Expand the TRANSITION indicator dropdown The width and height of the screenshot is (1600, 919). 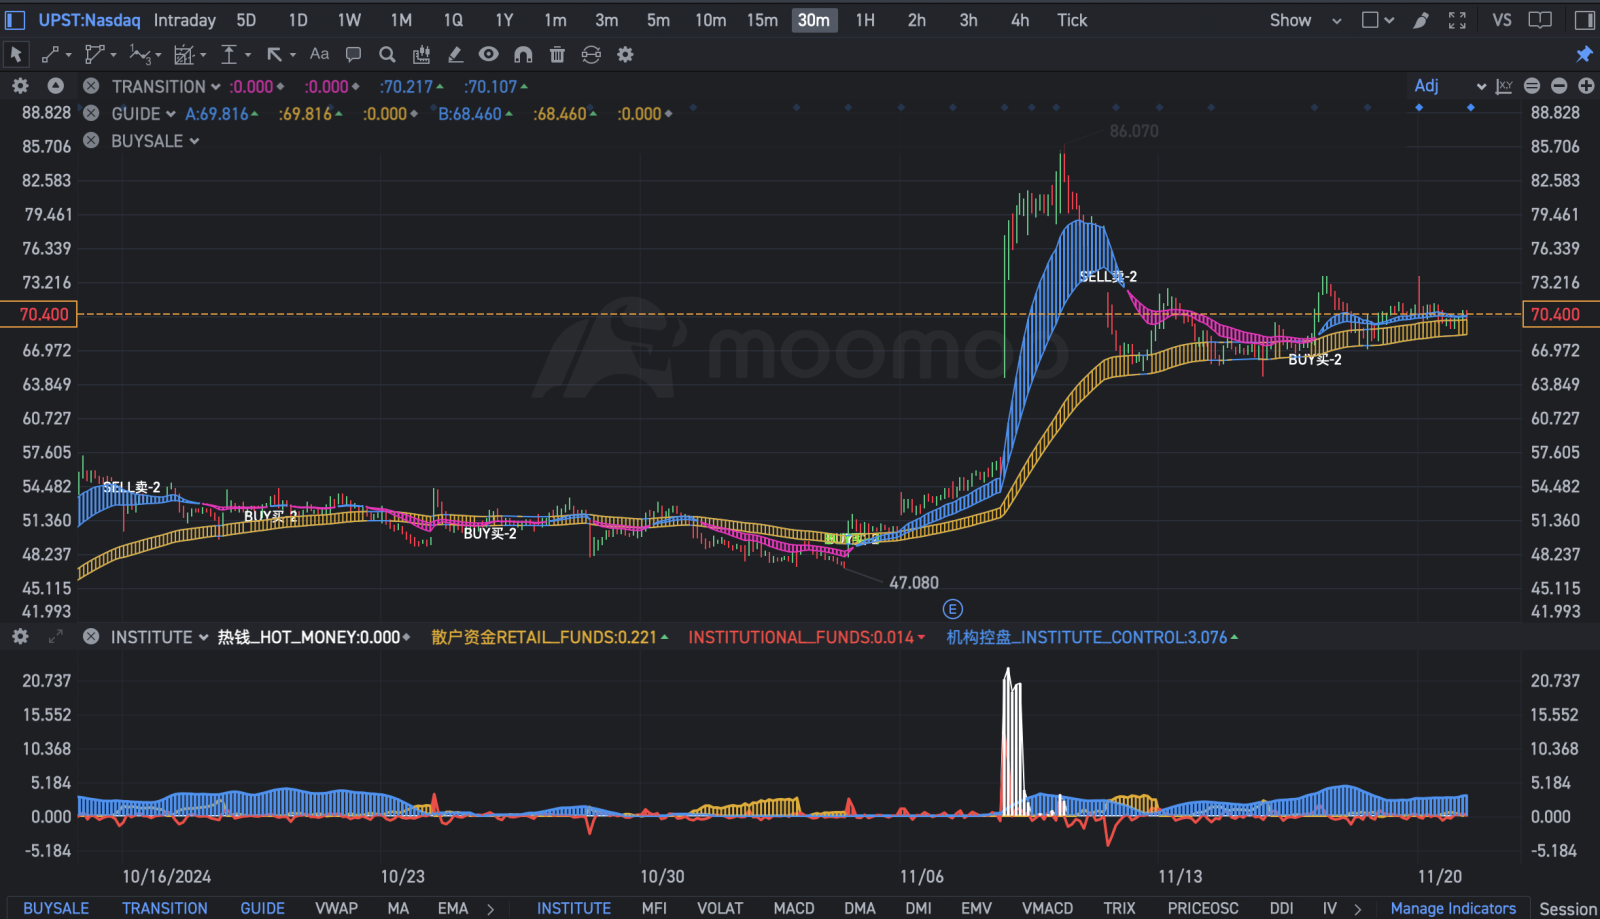click(x=215, y=87)
